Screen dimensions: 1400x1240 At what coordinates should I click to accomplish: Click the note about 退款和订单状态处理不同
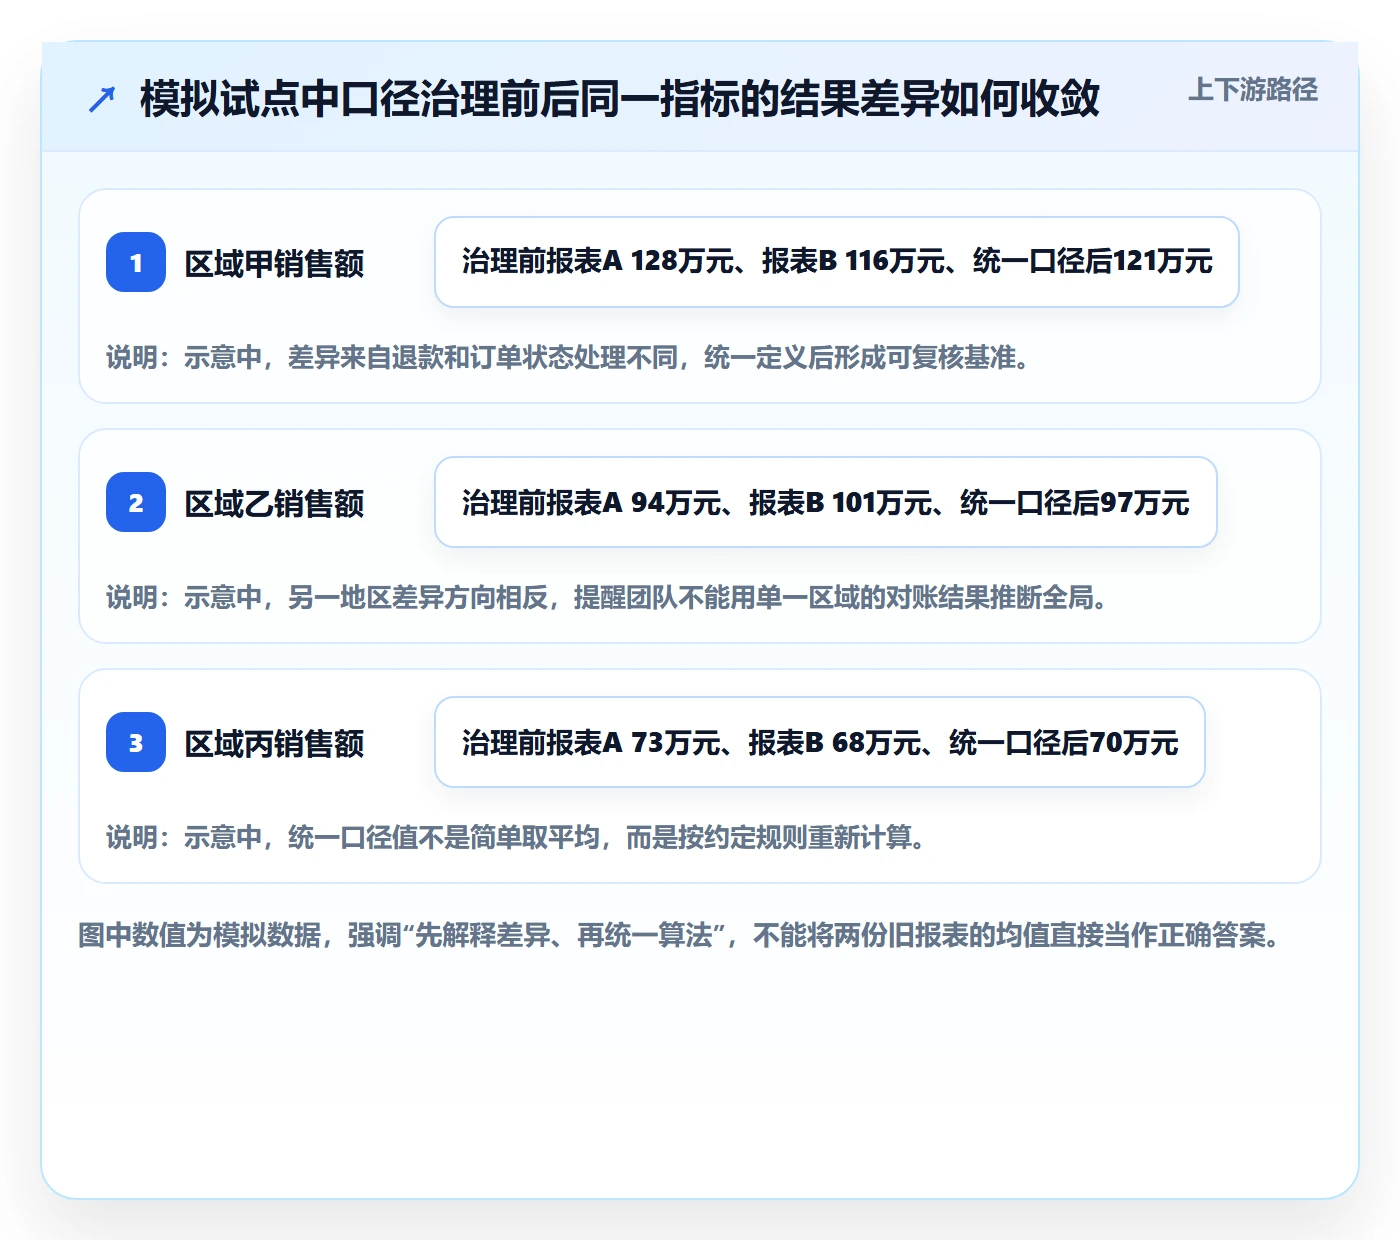[x=569, y=357]
